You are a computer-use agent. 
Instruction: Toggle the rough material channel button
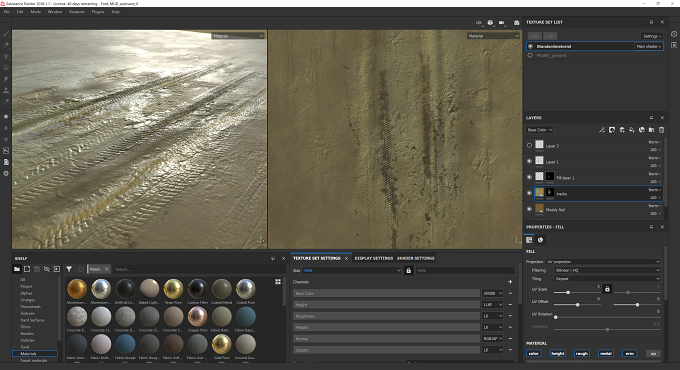click(582, 354)
